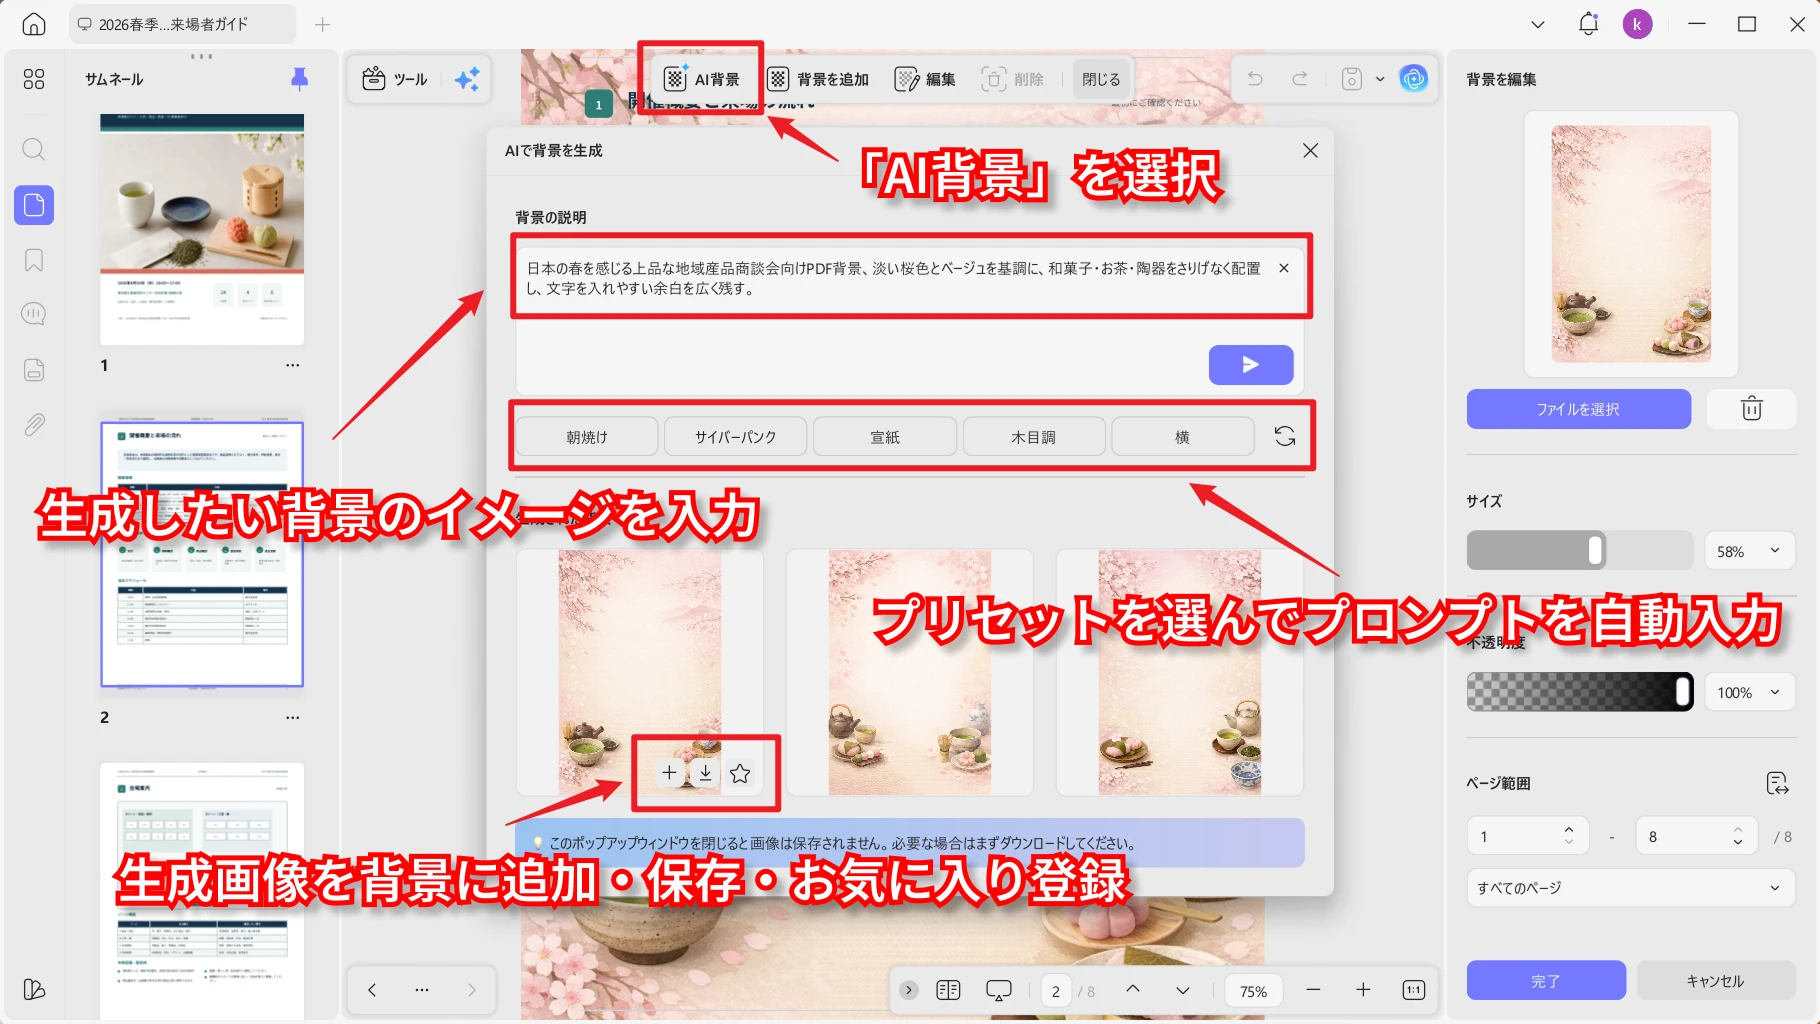Open AI sparkle assistant beside tools
The image size is (1820, 1024).
click(x=467, y=79)
